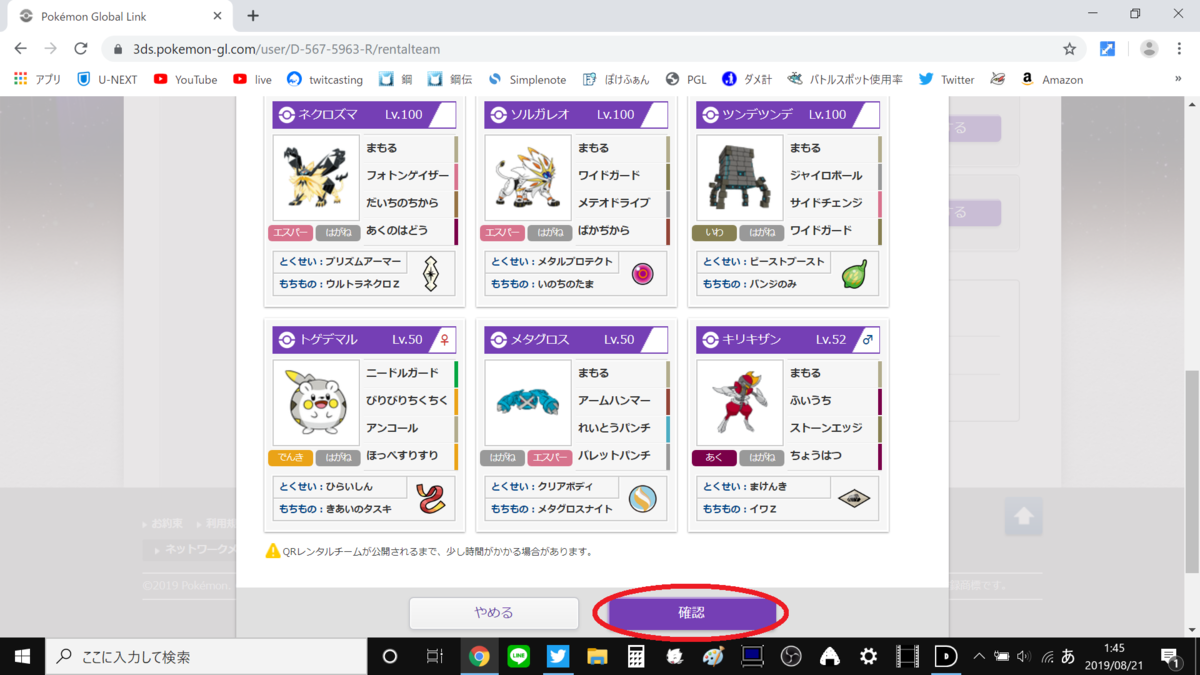
Task: Open a new browser tab
Action: click(x=253, y=15)
